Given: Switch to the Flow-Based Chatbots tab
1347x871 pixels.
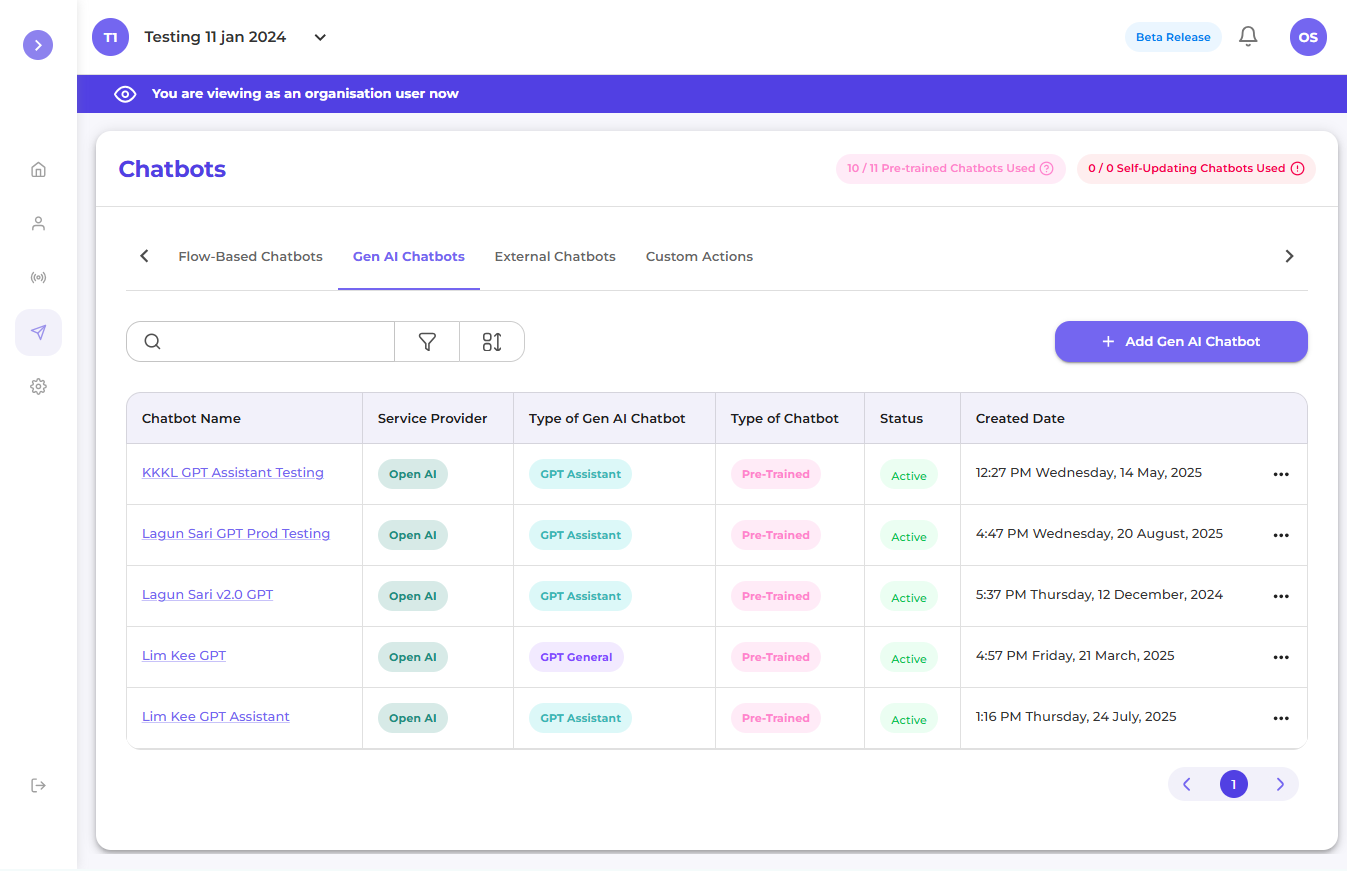Looking at the screenshot, I should click(250, 257).
